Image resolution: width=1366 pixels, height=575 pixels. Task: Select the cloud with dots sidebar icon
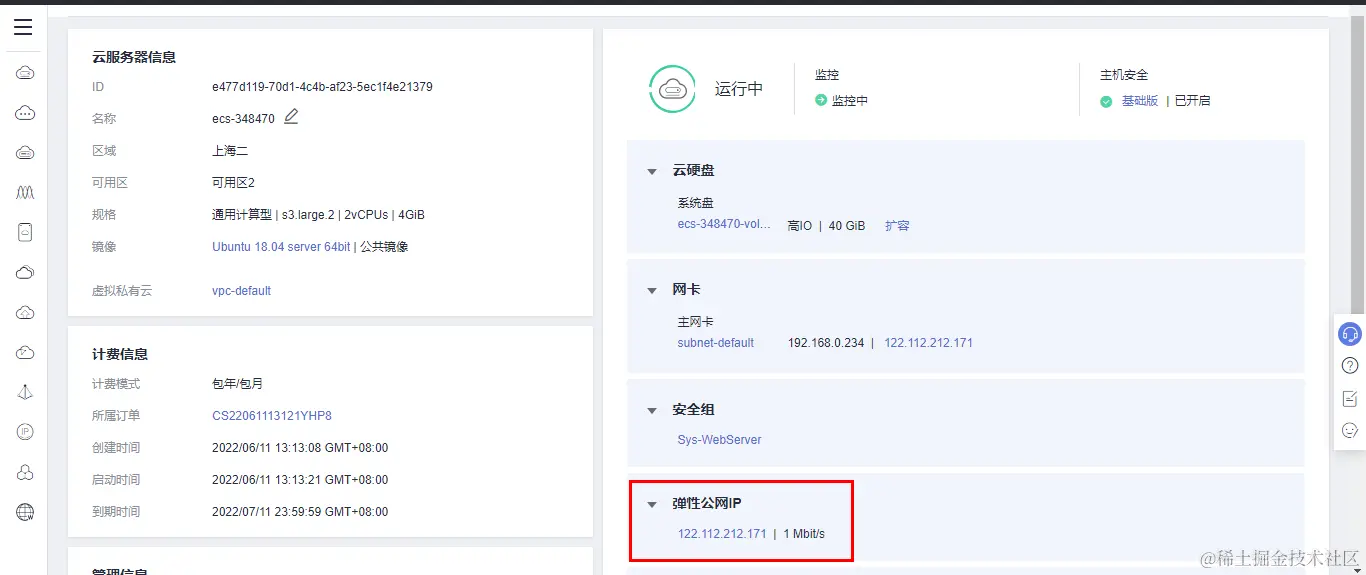[x=25, y=113]
